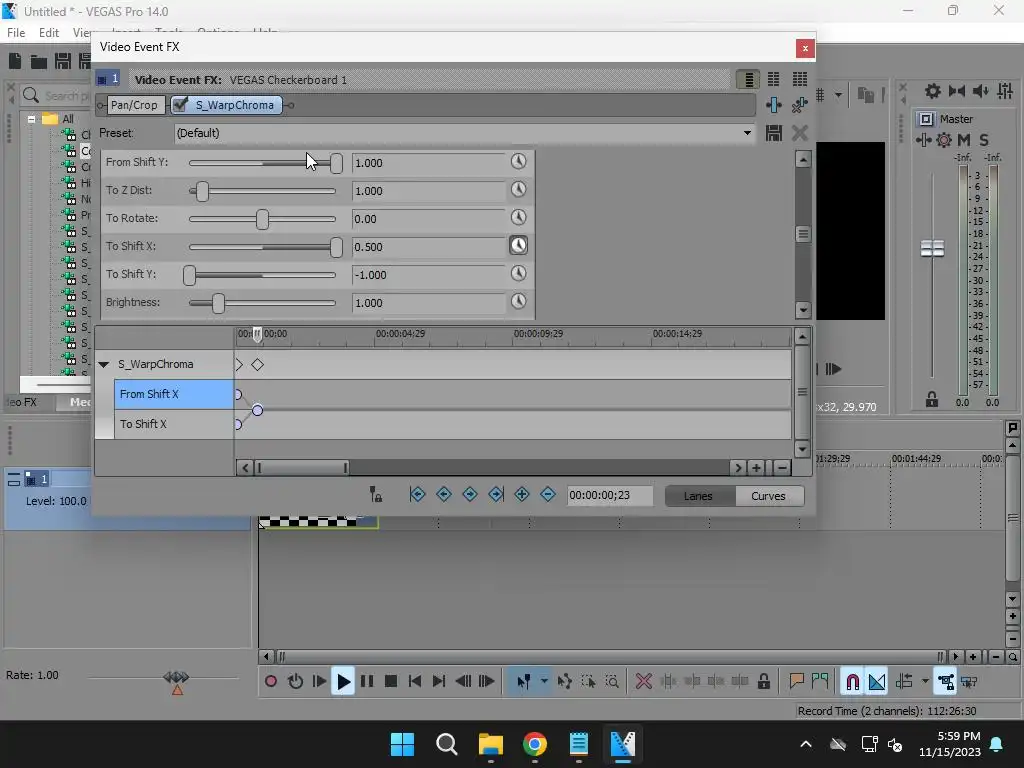The image size is (1024, 768).
Task: Pause playback
Action: click(367, 682)
